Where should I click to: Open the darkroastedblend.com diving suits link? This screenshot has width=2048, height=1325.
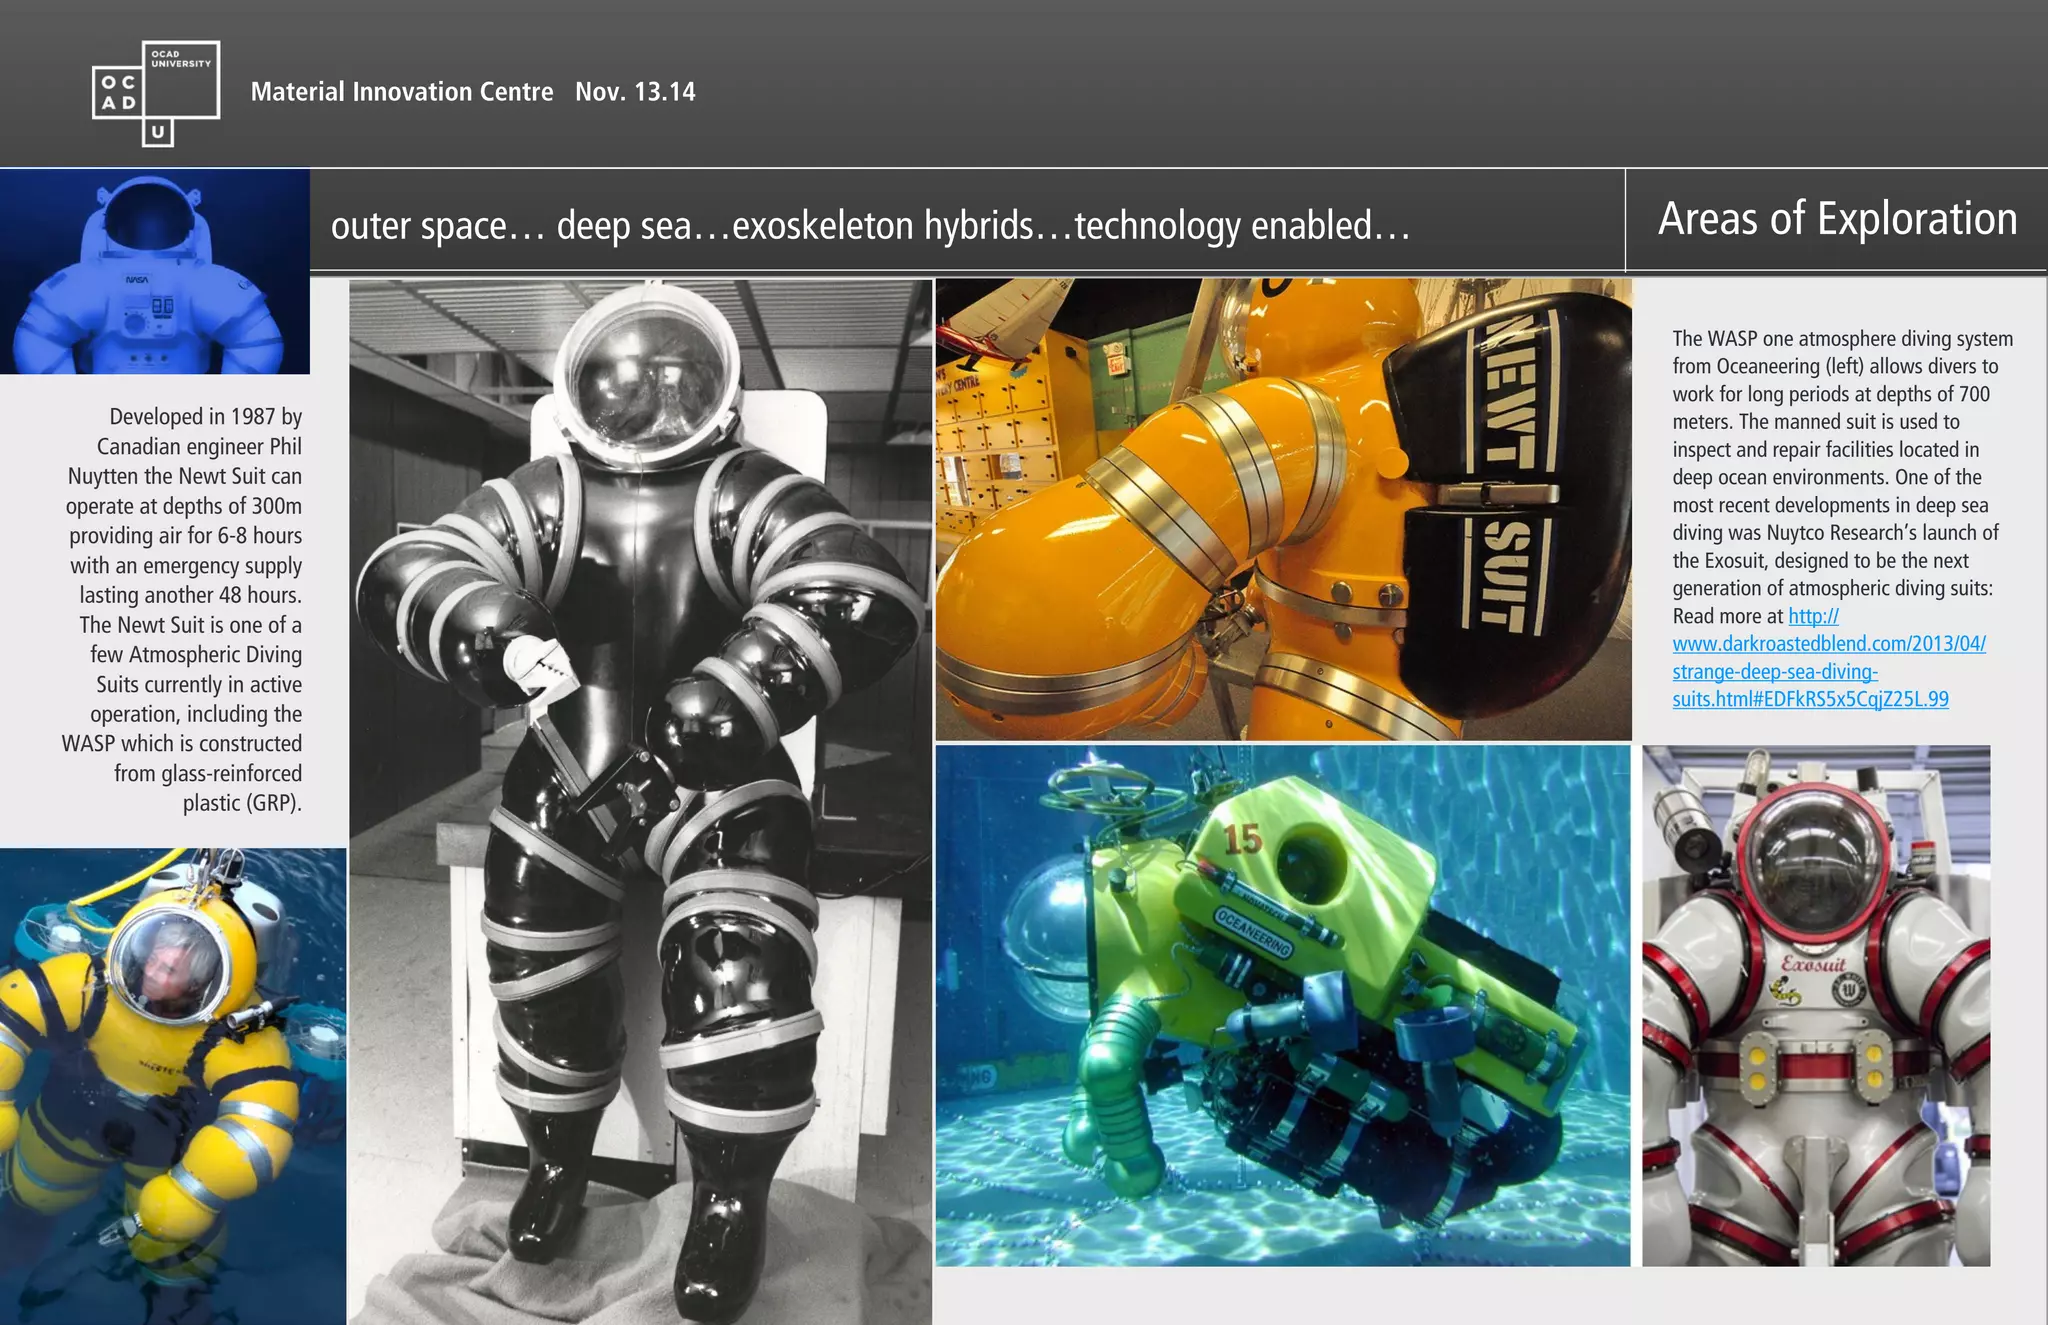pyautogui.click(x=1829, y=657)
